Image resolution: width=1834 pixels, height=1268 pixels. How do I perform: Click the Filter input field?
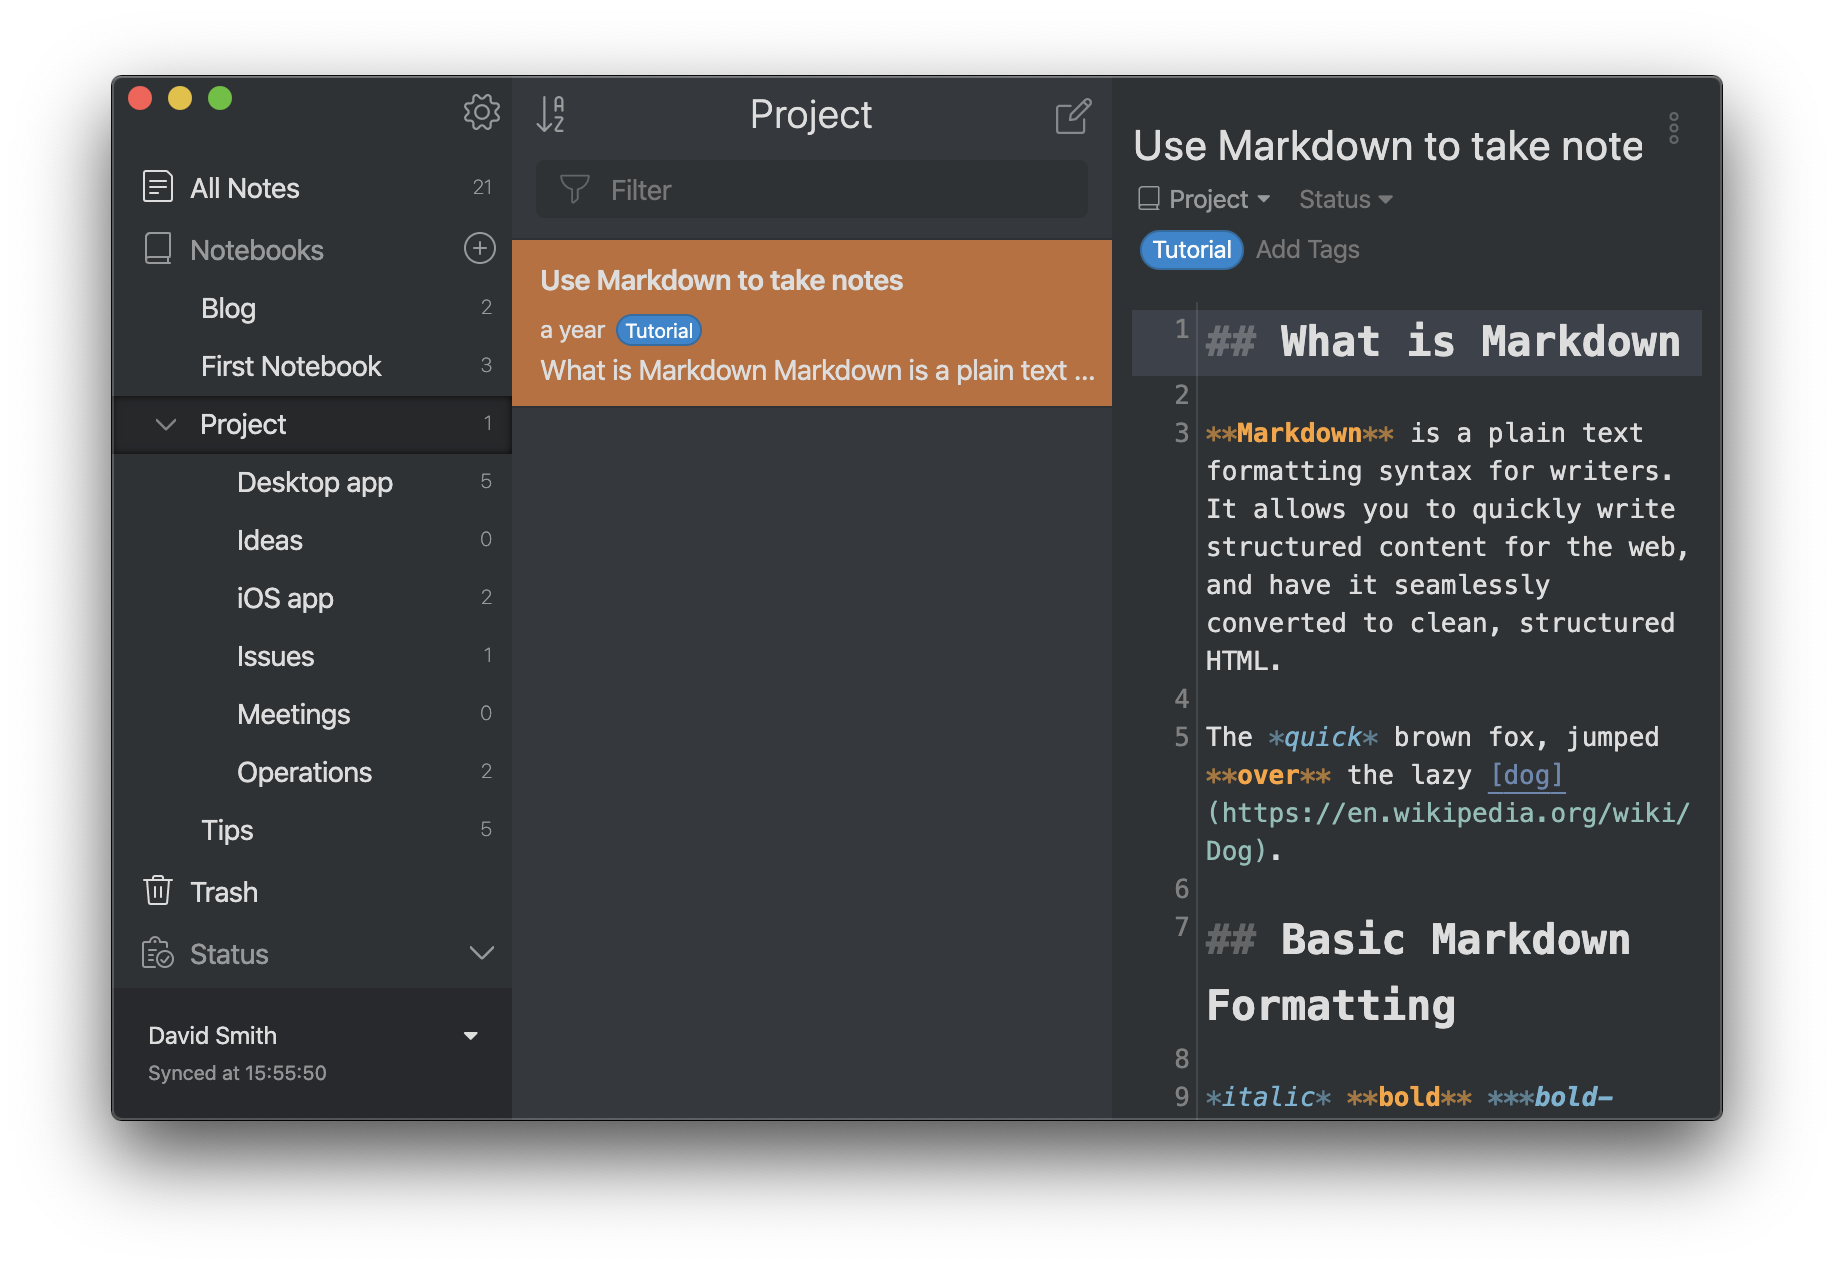pyautogui.click(x=812, y=190)
